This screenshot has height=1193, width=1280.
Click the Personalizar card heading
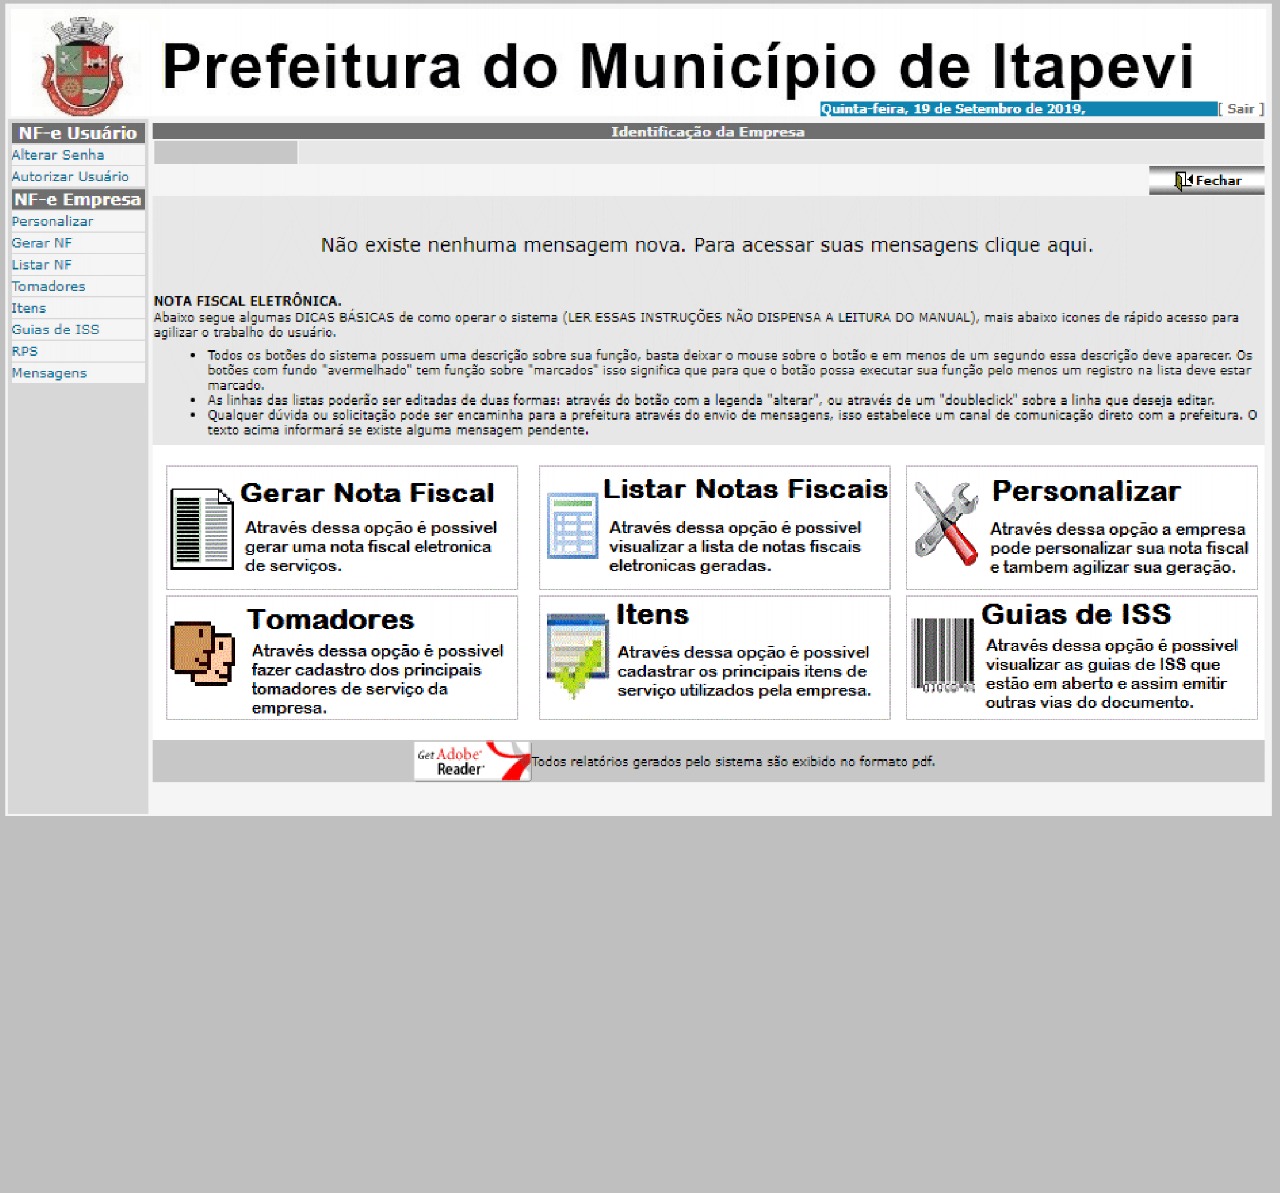1086,491
